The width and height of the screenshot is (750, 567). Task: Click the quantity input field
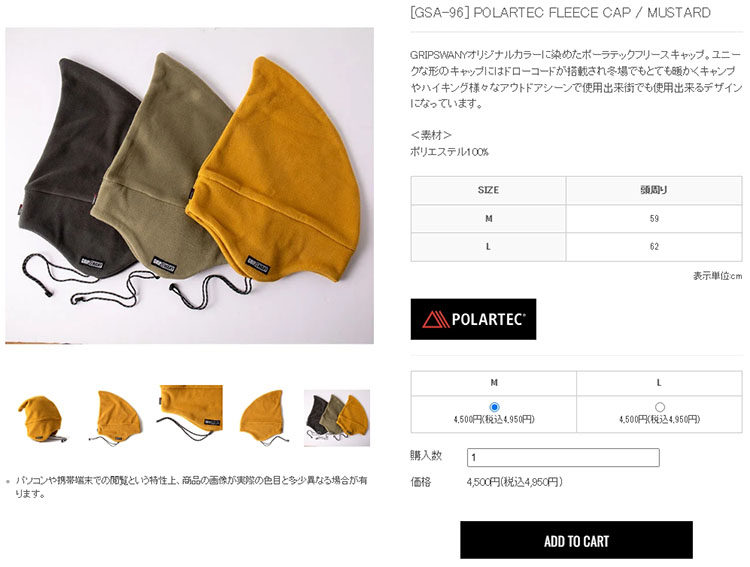[x=563, y=457]
